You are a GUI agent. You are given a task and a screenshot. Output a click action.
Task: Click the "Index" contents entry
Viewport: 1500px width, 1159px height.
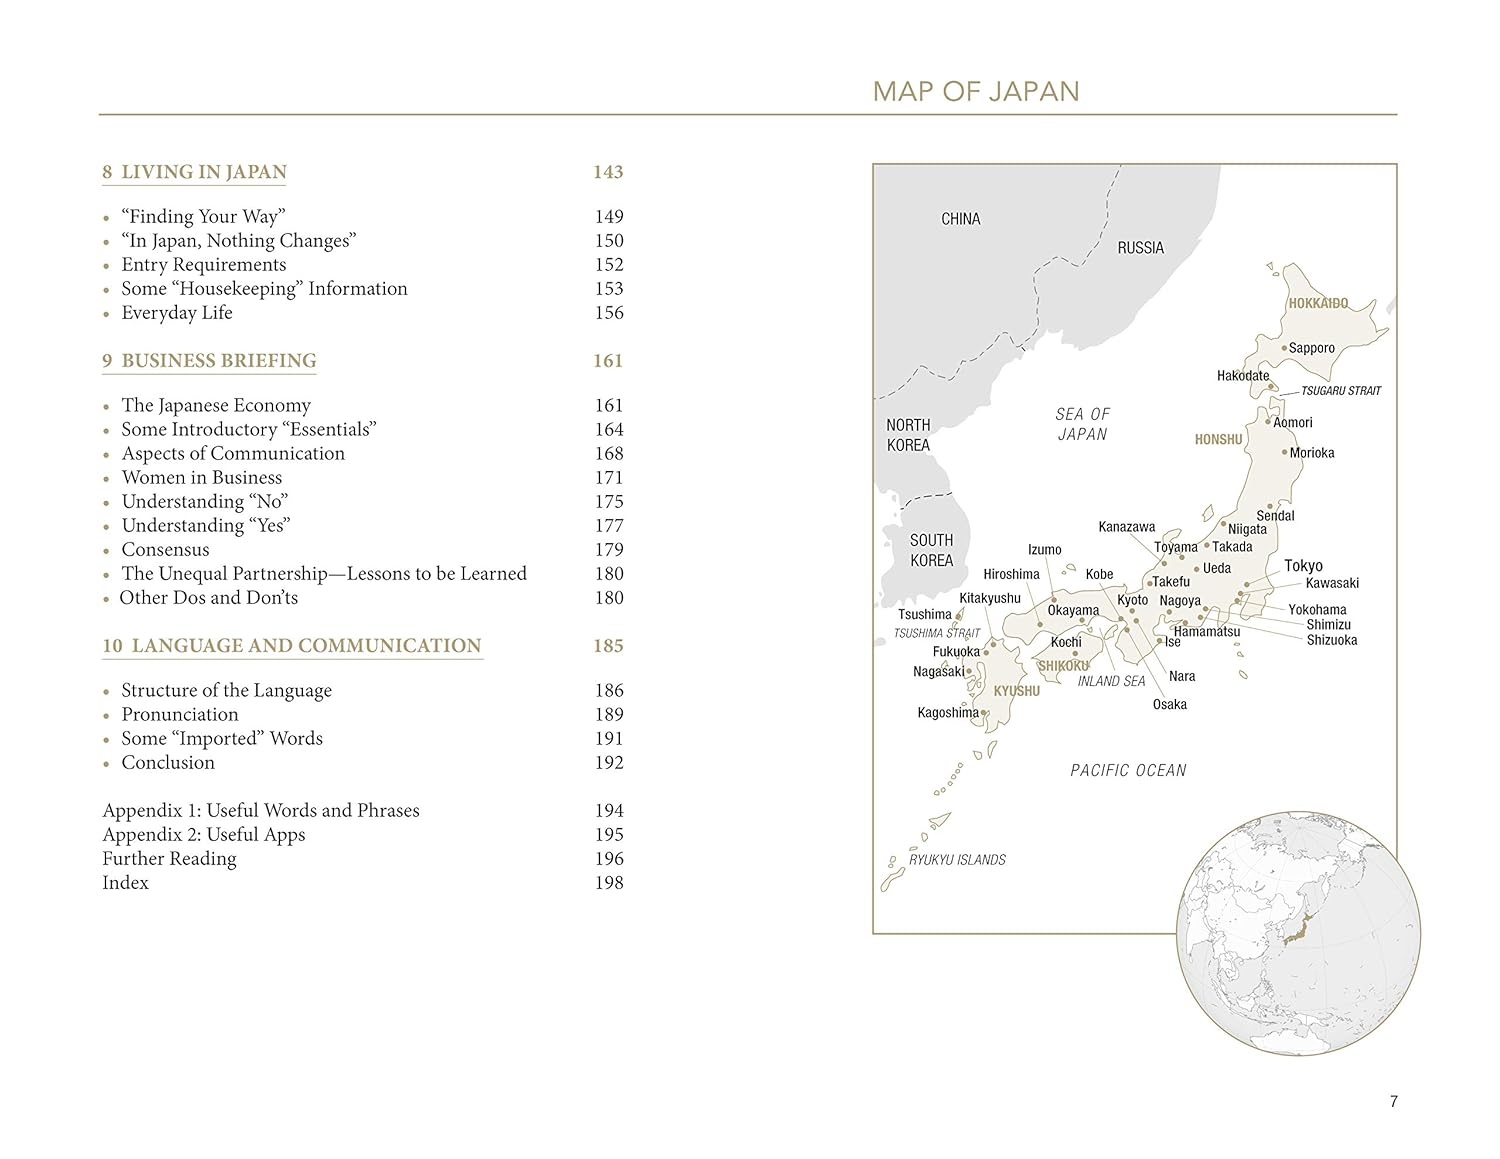tap(125, 882)
